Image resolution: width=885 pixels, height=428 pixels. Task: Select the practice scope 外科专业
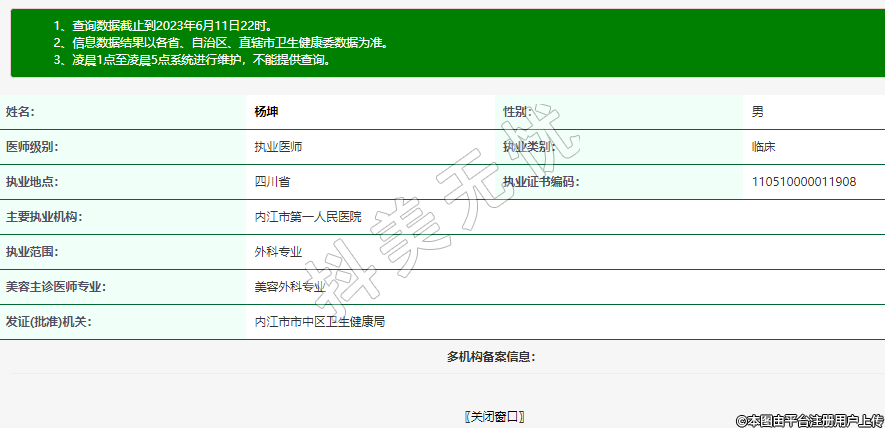coord(278,252)
